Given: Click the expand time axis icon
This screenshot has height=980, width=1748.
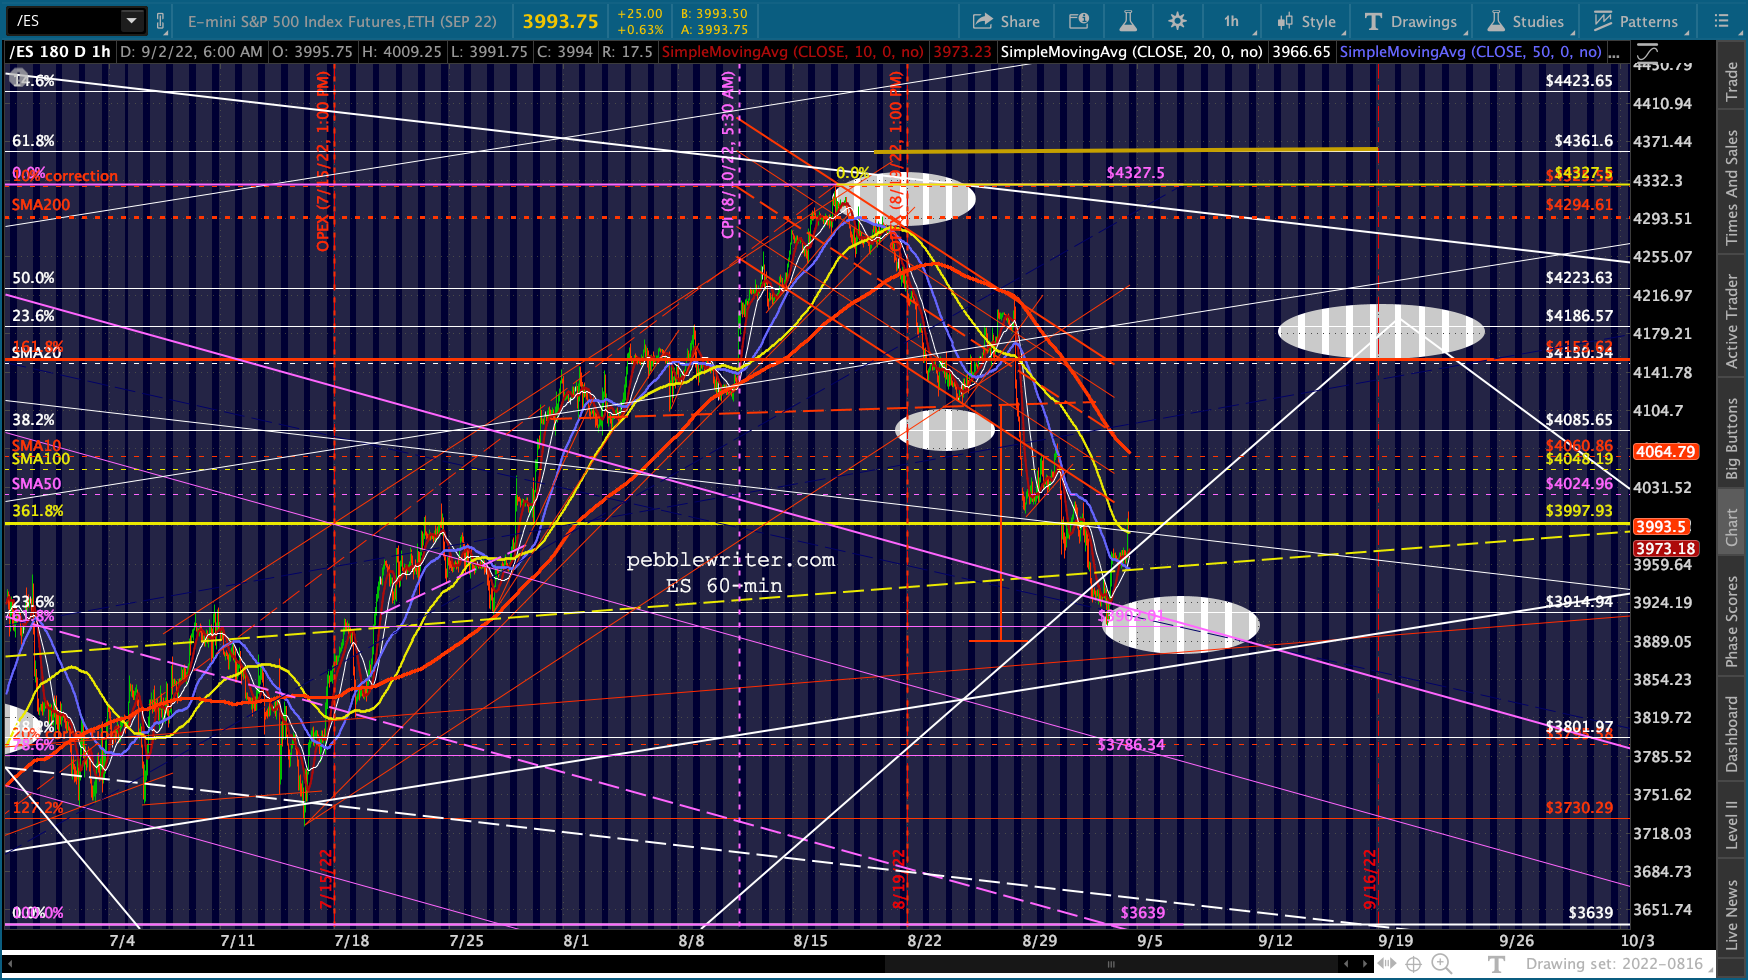Looking at the screenshot, I should [1385, 964].
